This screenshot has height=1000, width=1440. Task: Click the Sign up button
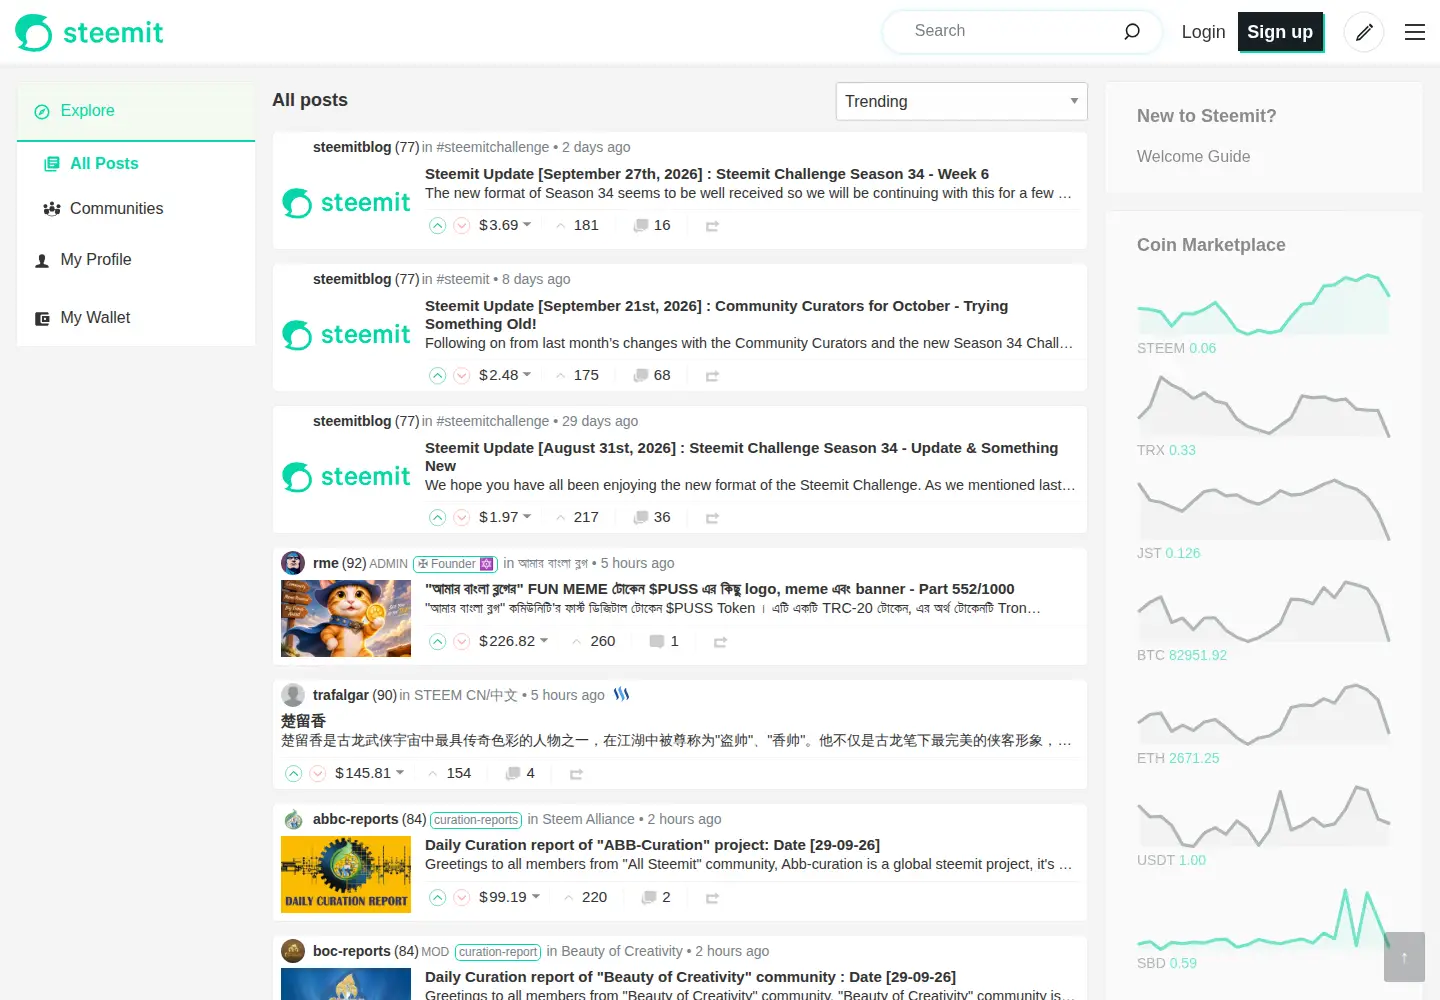click(x=1280, y=32)
